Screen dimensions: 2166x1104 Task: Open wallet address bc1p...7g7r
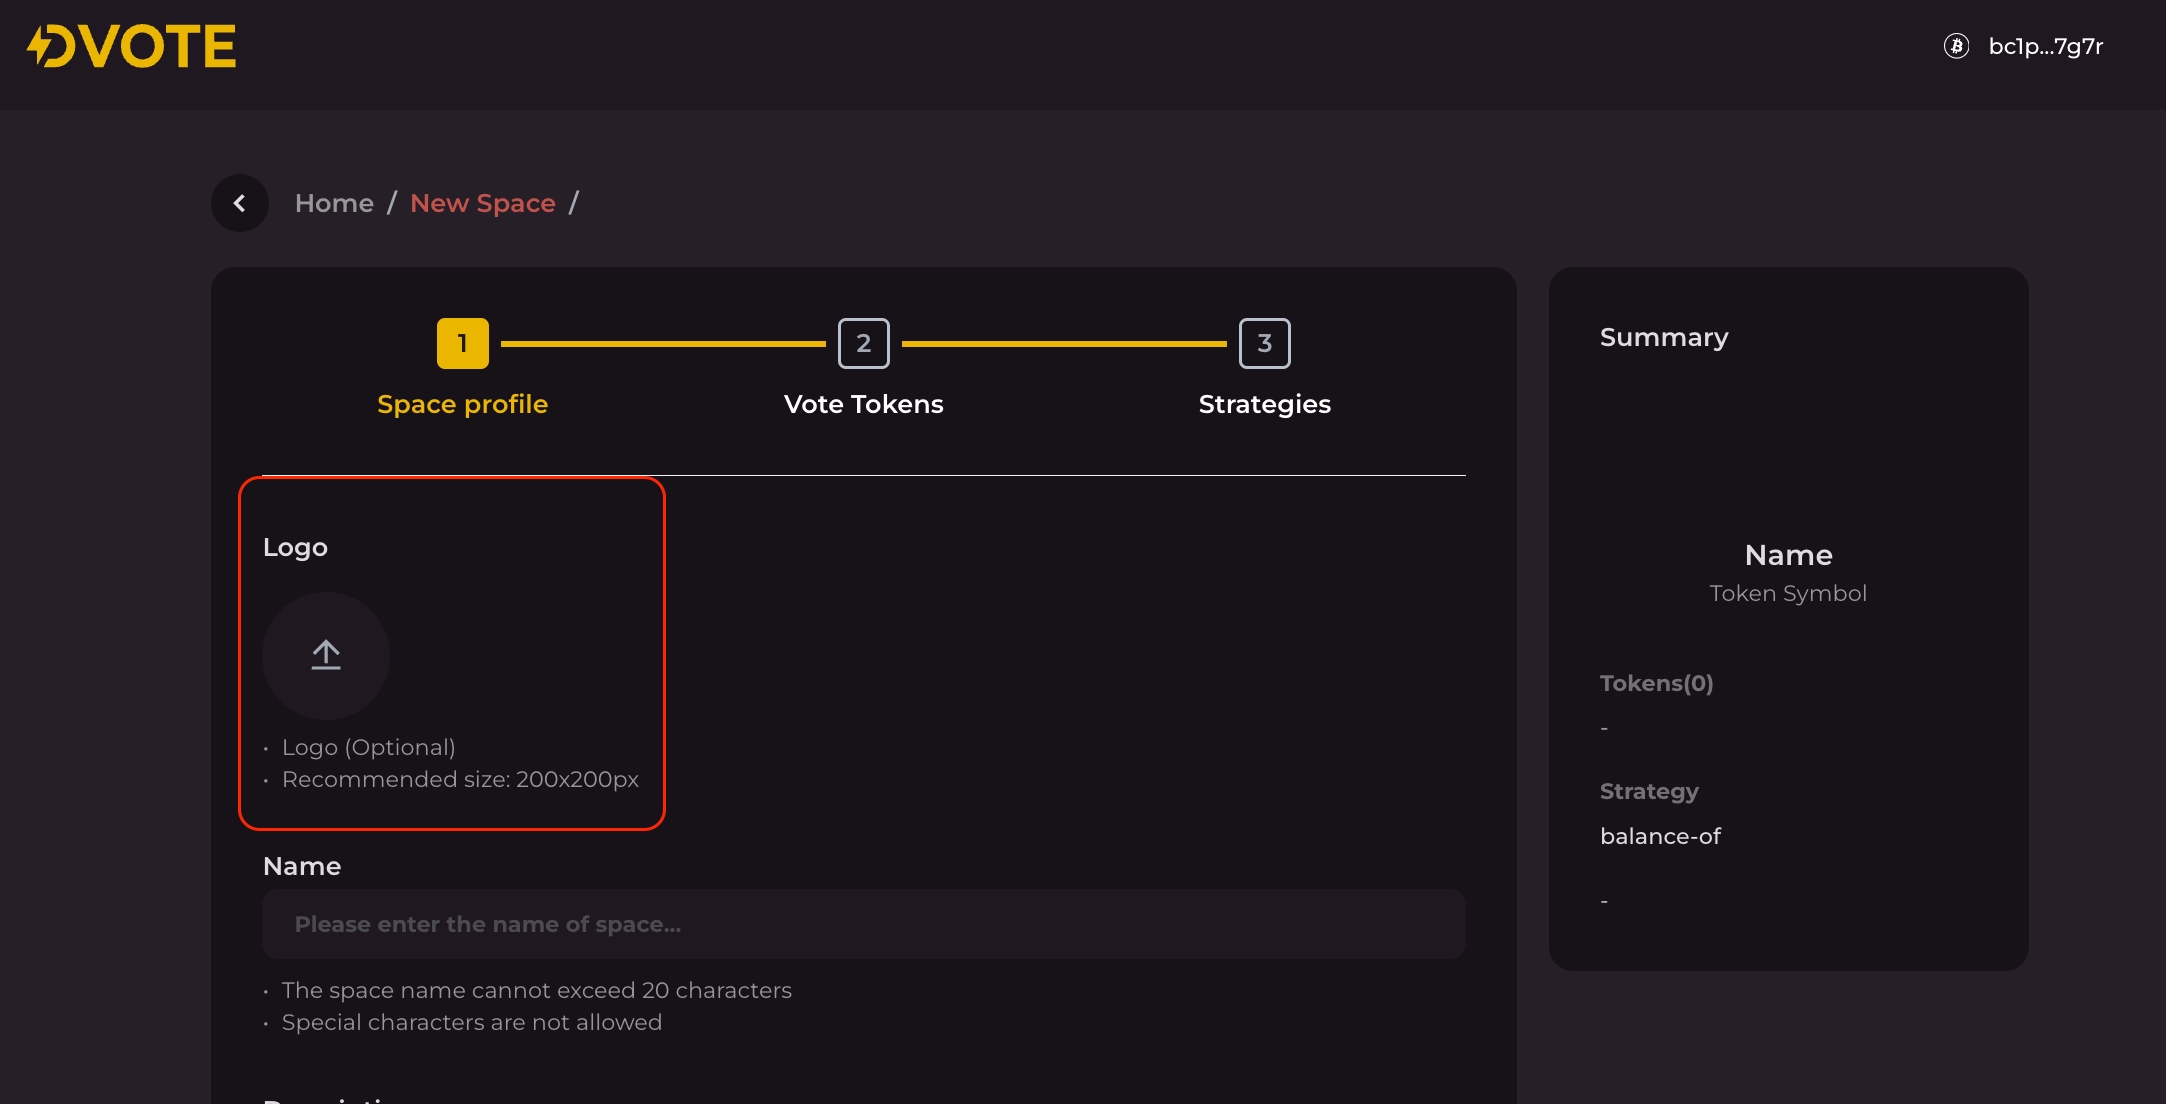pyautogui.click(x=2045, y=46)
